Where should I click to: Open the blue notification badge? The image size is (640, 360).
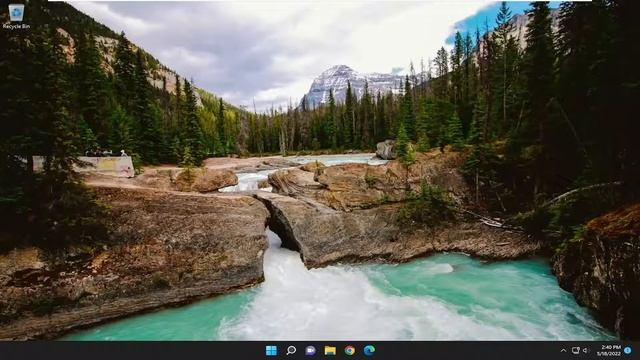(x=628, y=350)
